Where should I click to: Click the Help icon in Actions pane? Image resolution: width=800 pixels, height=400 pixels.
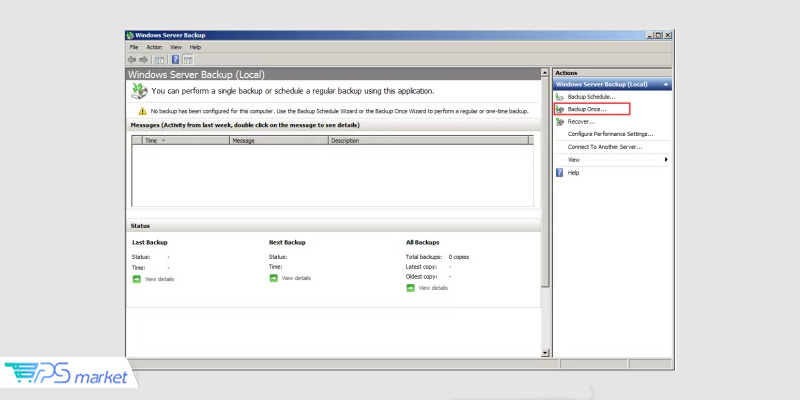point(560,172)
